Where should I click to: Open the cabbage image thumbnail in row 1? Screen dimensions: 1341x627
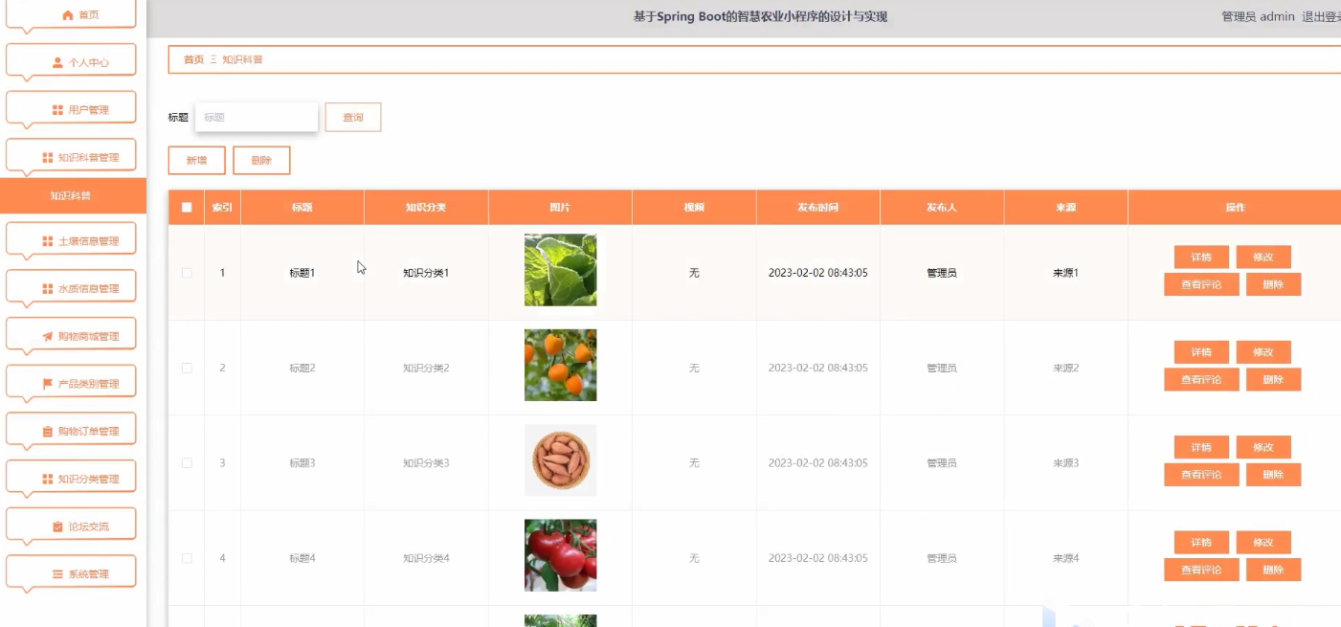[560, 270]
